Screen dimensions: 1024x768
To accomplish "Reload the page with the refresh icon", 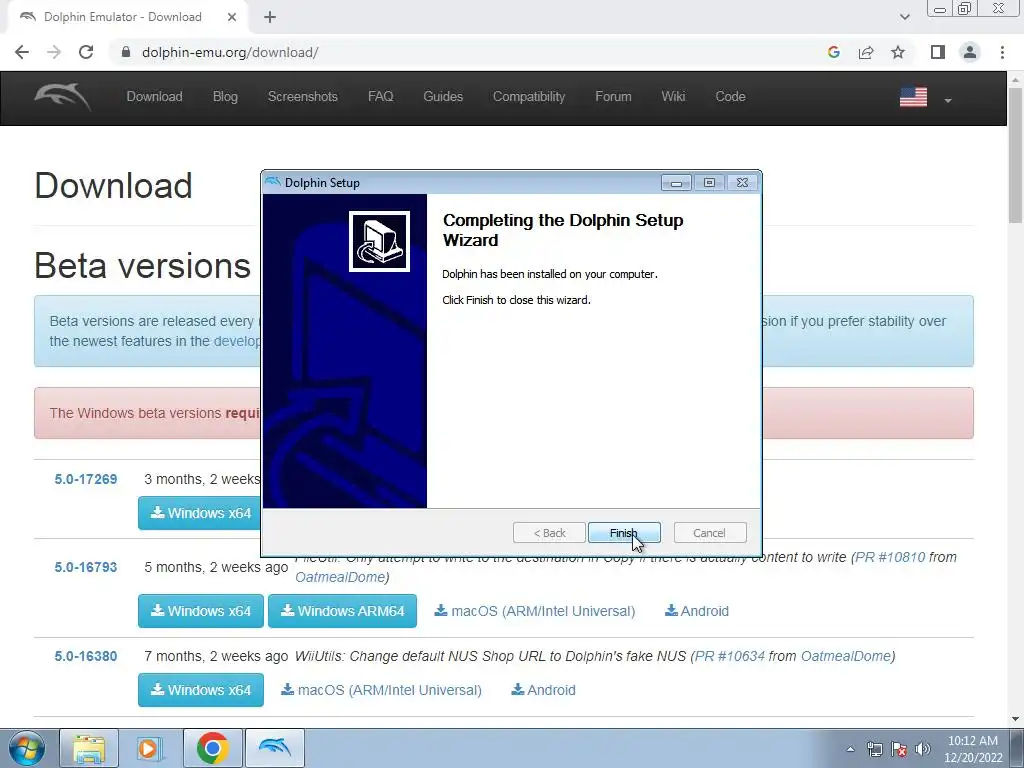I will click(86, 52).
